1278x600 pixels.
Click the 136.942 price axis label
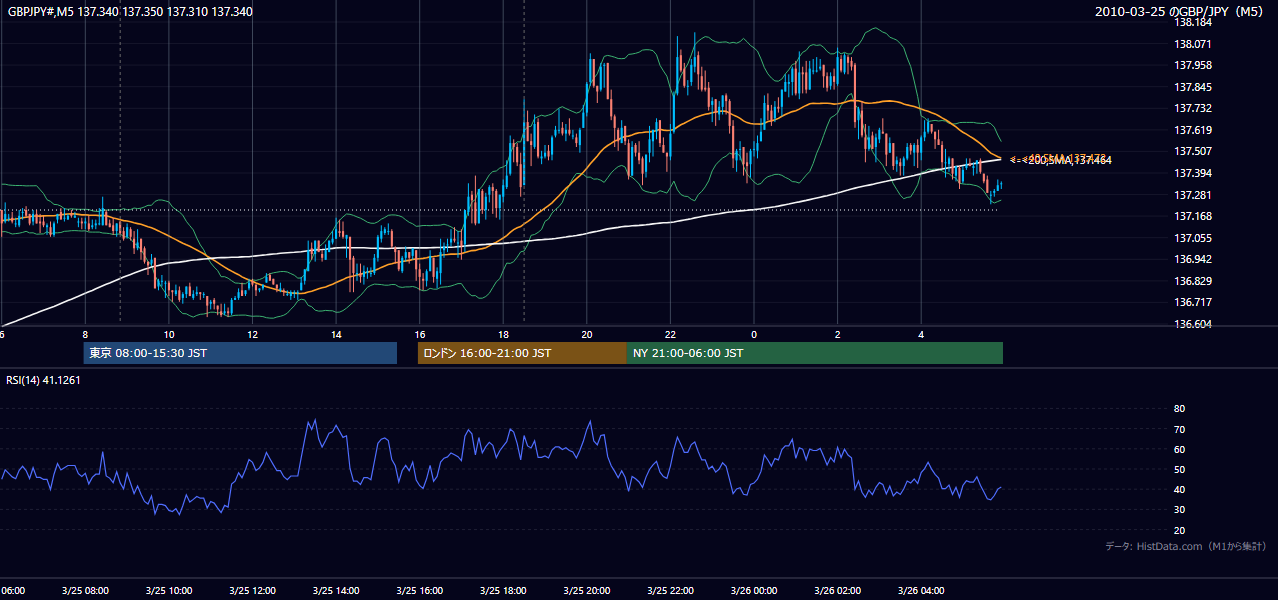tap(1193, 259)
